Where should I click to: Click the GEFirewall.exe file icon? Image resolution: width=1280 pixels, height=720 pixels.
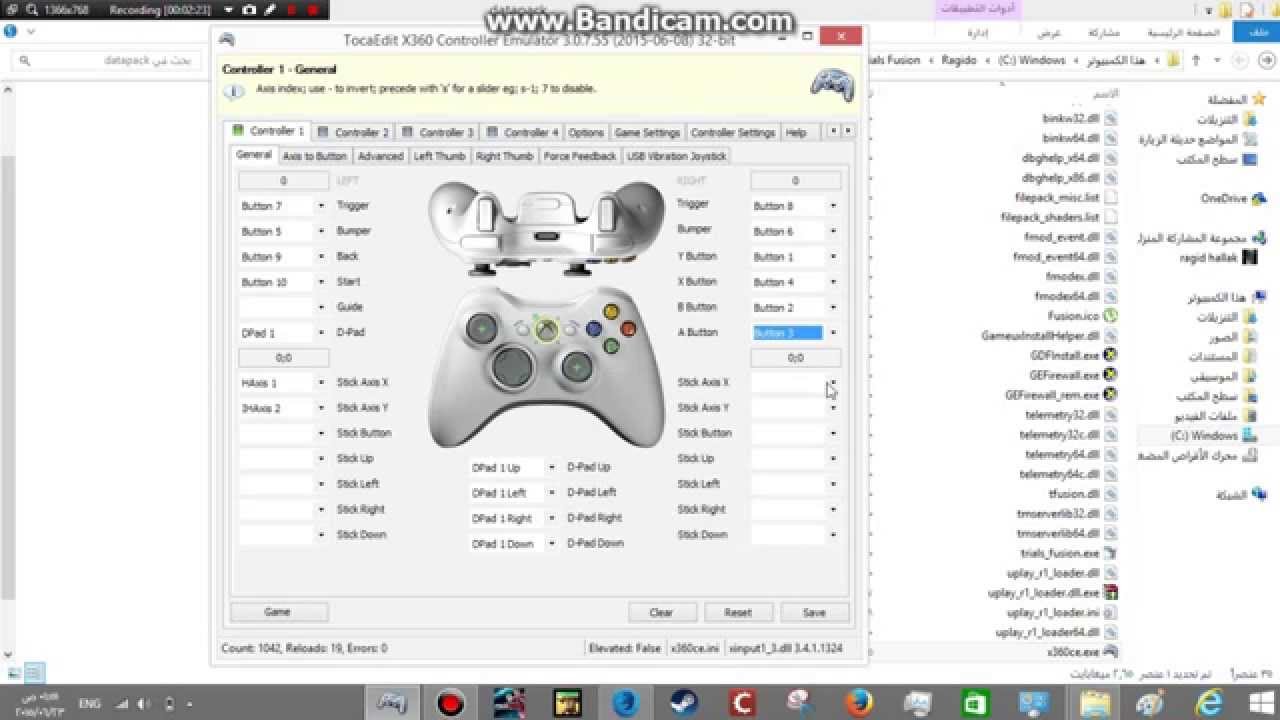click(x=1110, y=375)
